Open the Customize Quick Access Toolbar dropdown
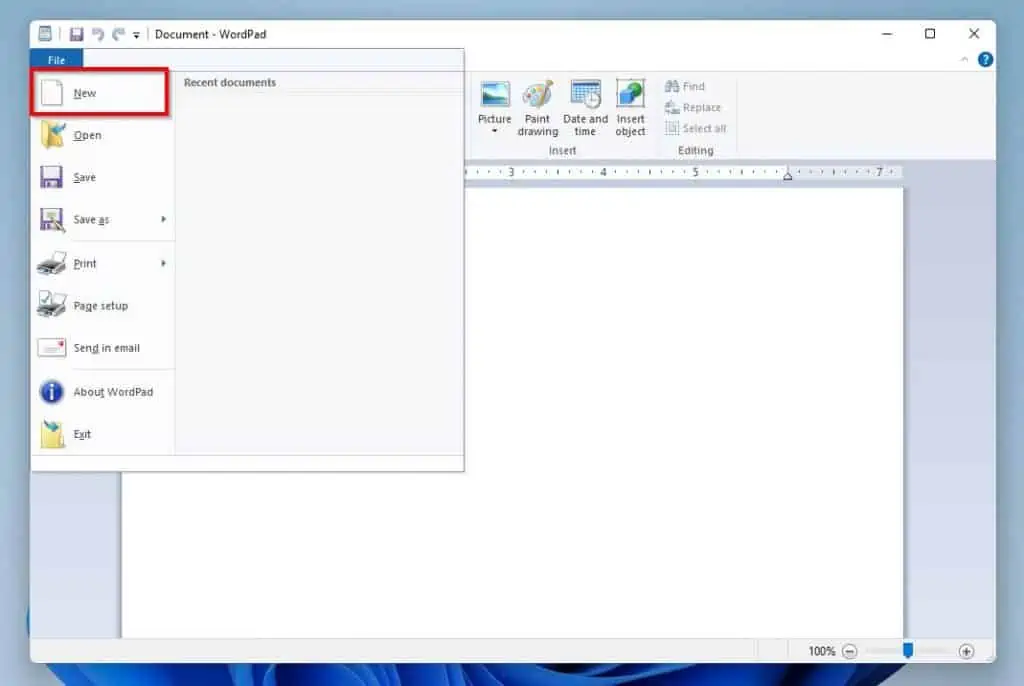The width and height of the screenshot is (1024, 686). (x=136, y=35)
